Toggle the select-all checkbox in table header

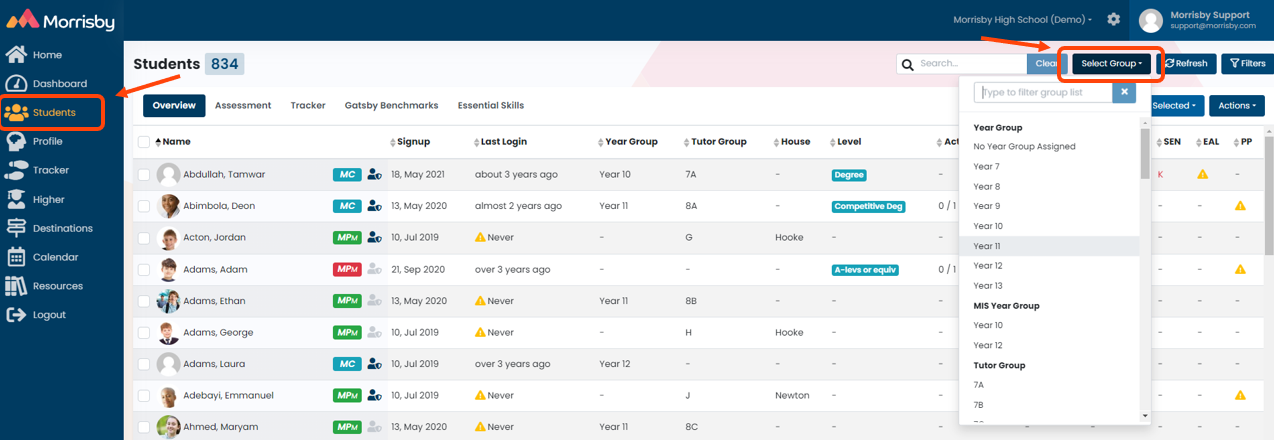coord(144,142)
